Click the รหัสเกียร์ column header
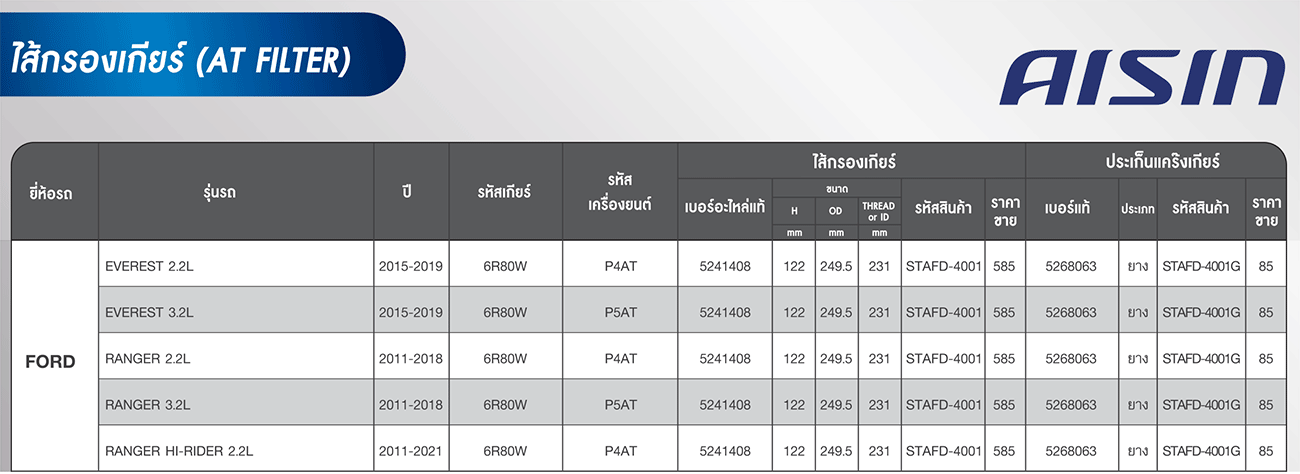Image resolution: width=1300 pixels, height=474 pixels. click(505, 190)
